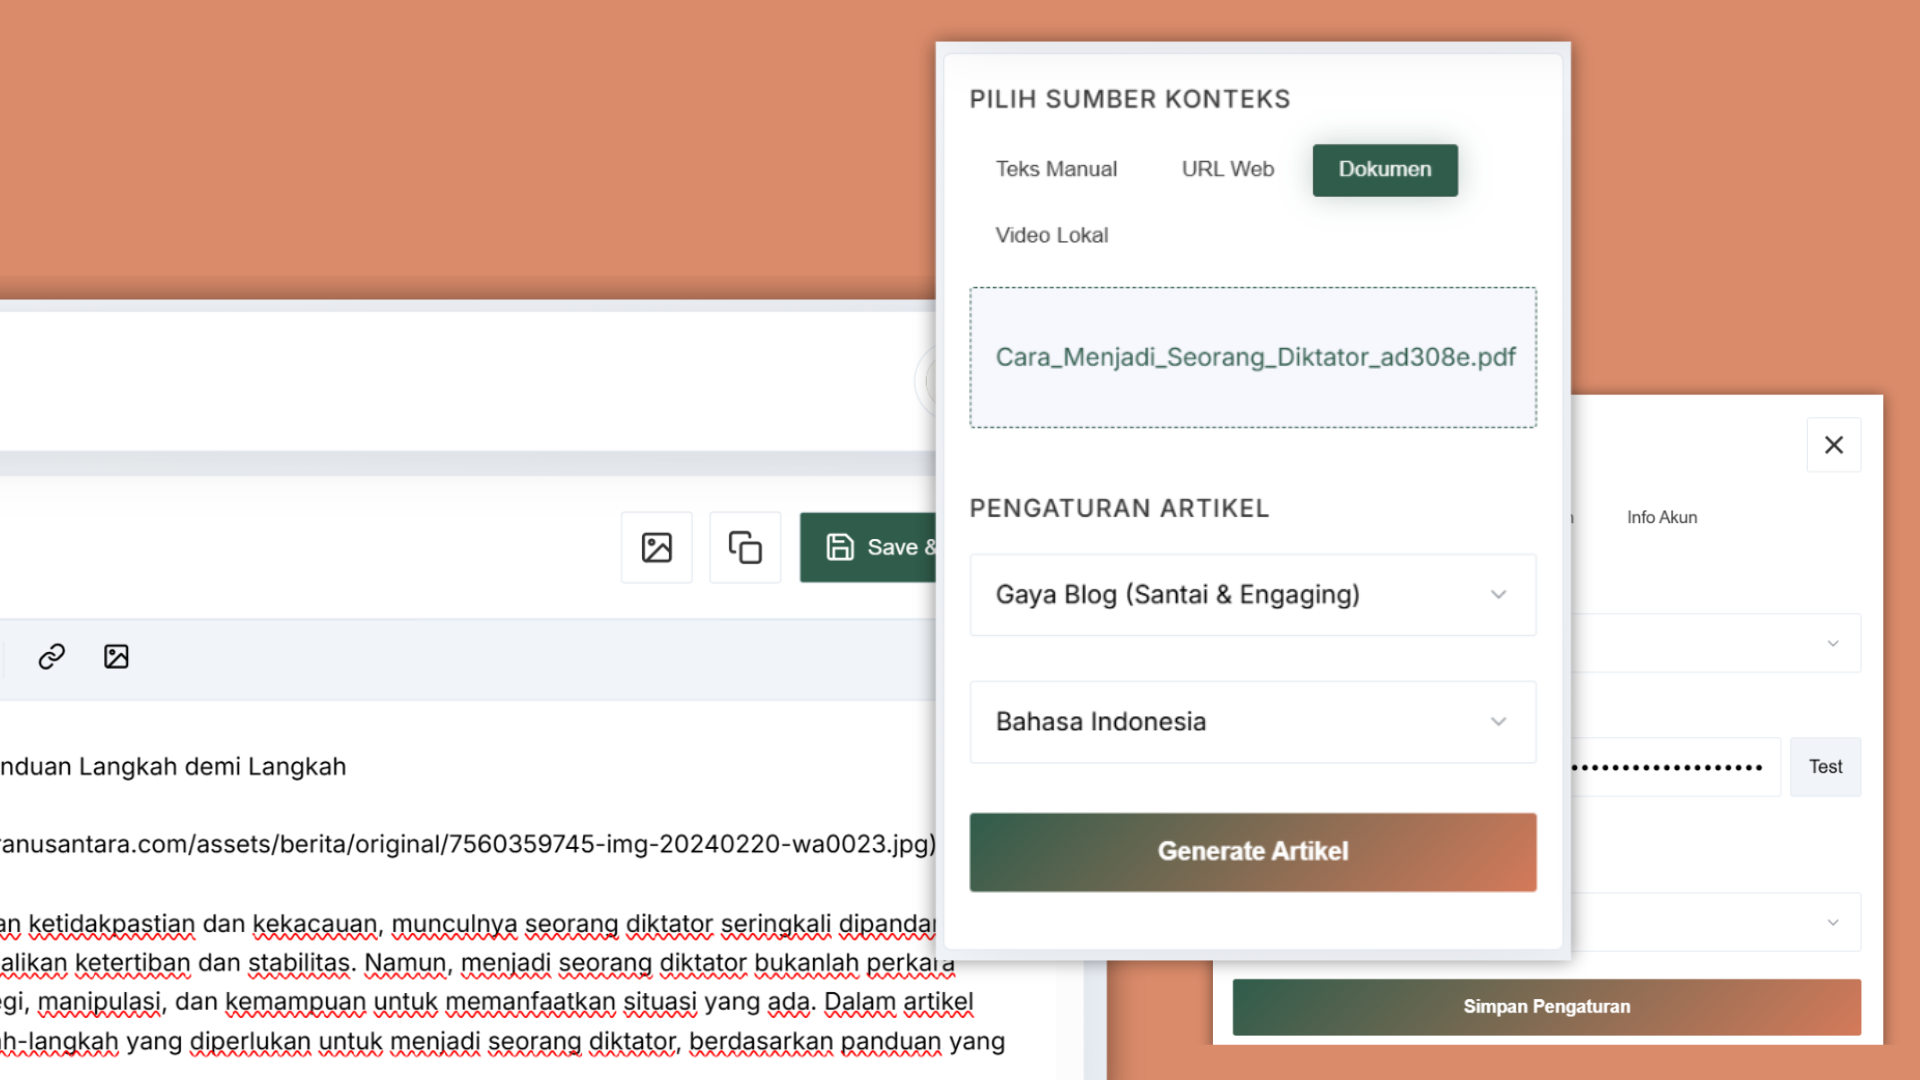
Task: Switch to Teks Manual source tab
Action: (x=1056, y=169)
